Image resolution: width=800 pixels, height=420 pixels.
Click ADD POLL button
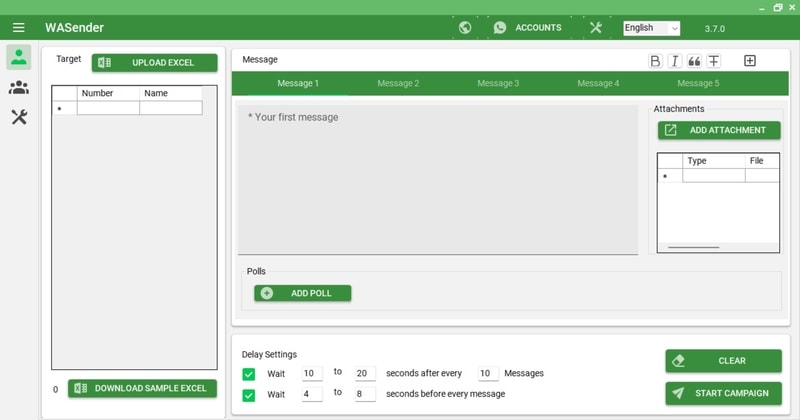tap(303, 293)
